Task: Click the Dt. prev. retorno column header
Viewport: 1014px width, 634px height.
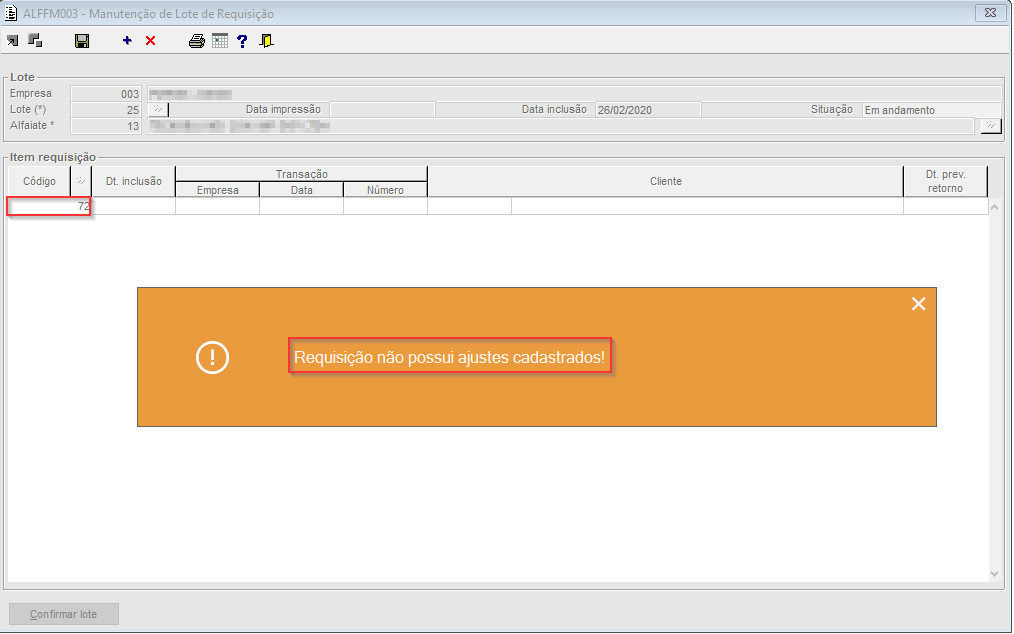Action: 945,181
